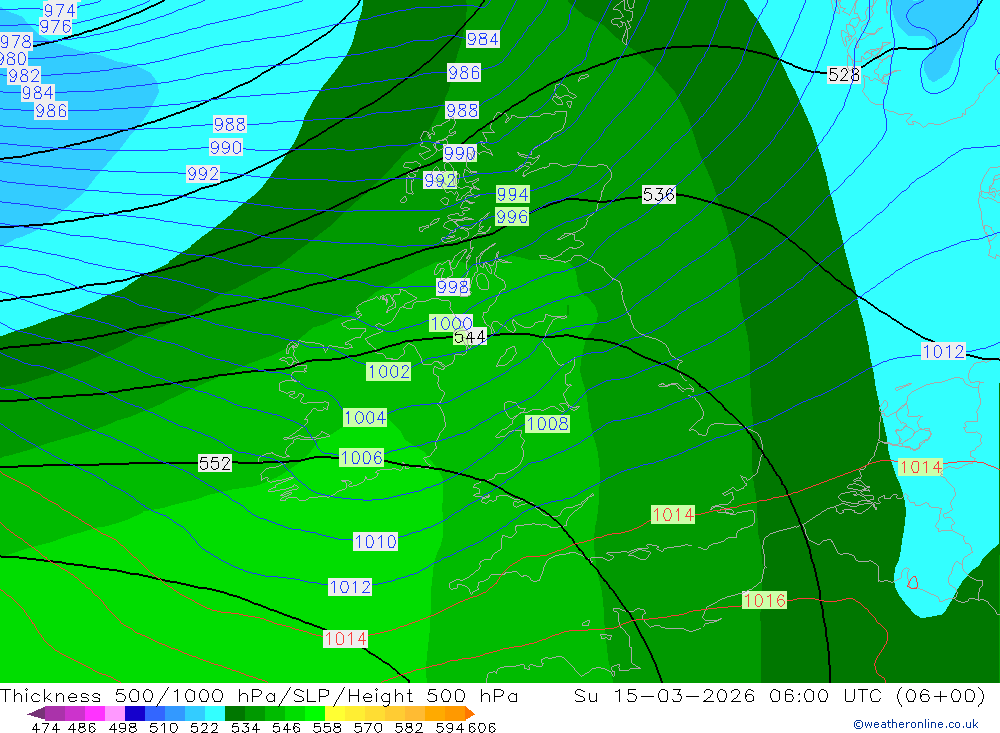The width and height of the screenshot is (1000, 733).
Task: Click the orange right arrow tip of the legend
Action: click(x=470, y=713)
